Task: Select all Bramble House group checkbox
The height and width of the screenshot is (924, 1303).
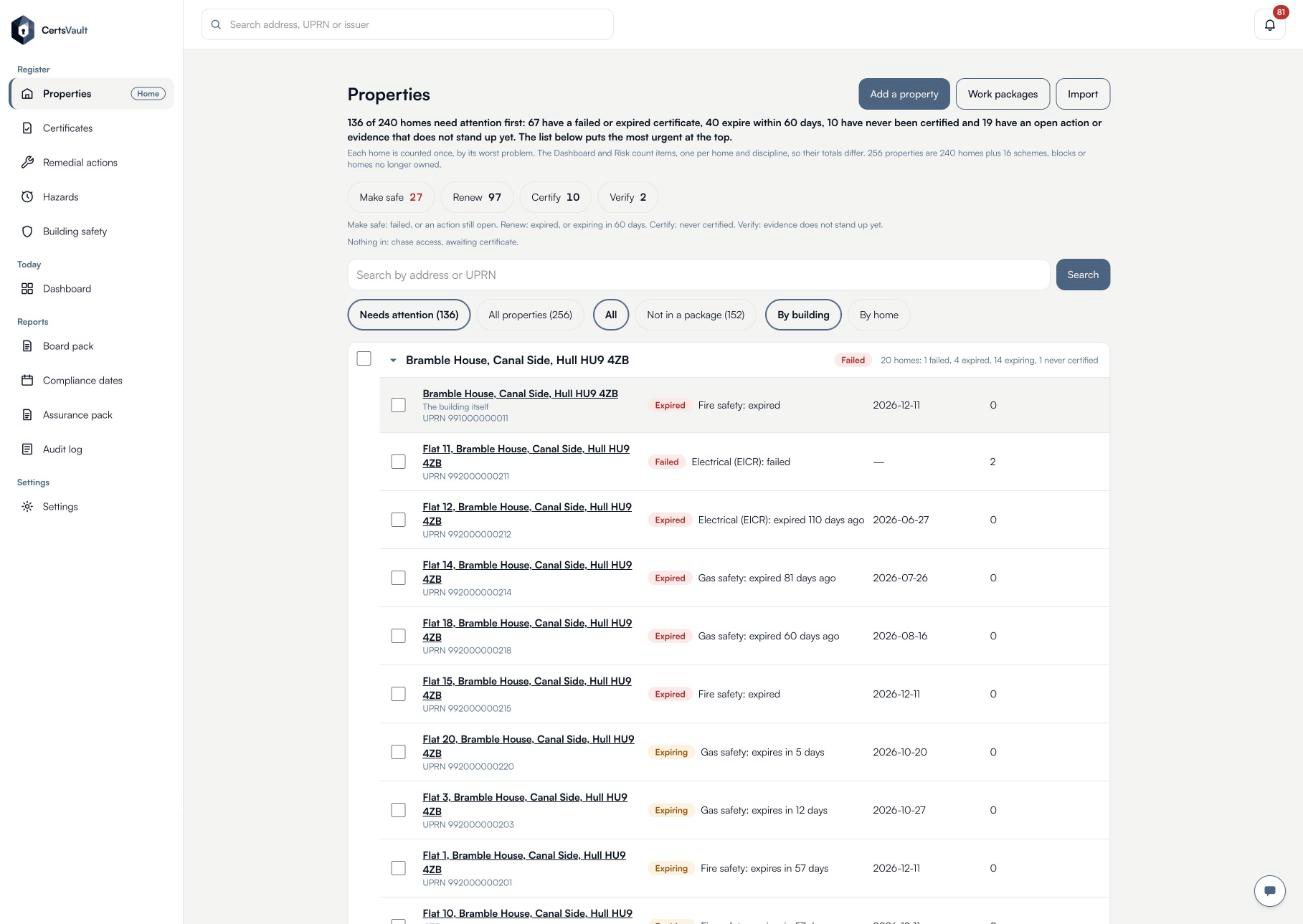Action: click(364, 359)
